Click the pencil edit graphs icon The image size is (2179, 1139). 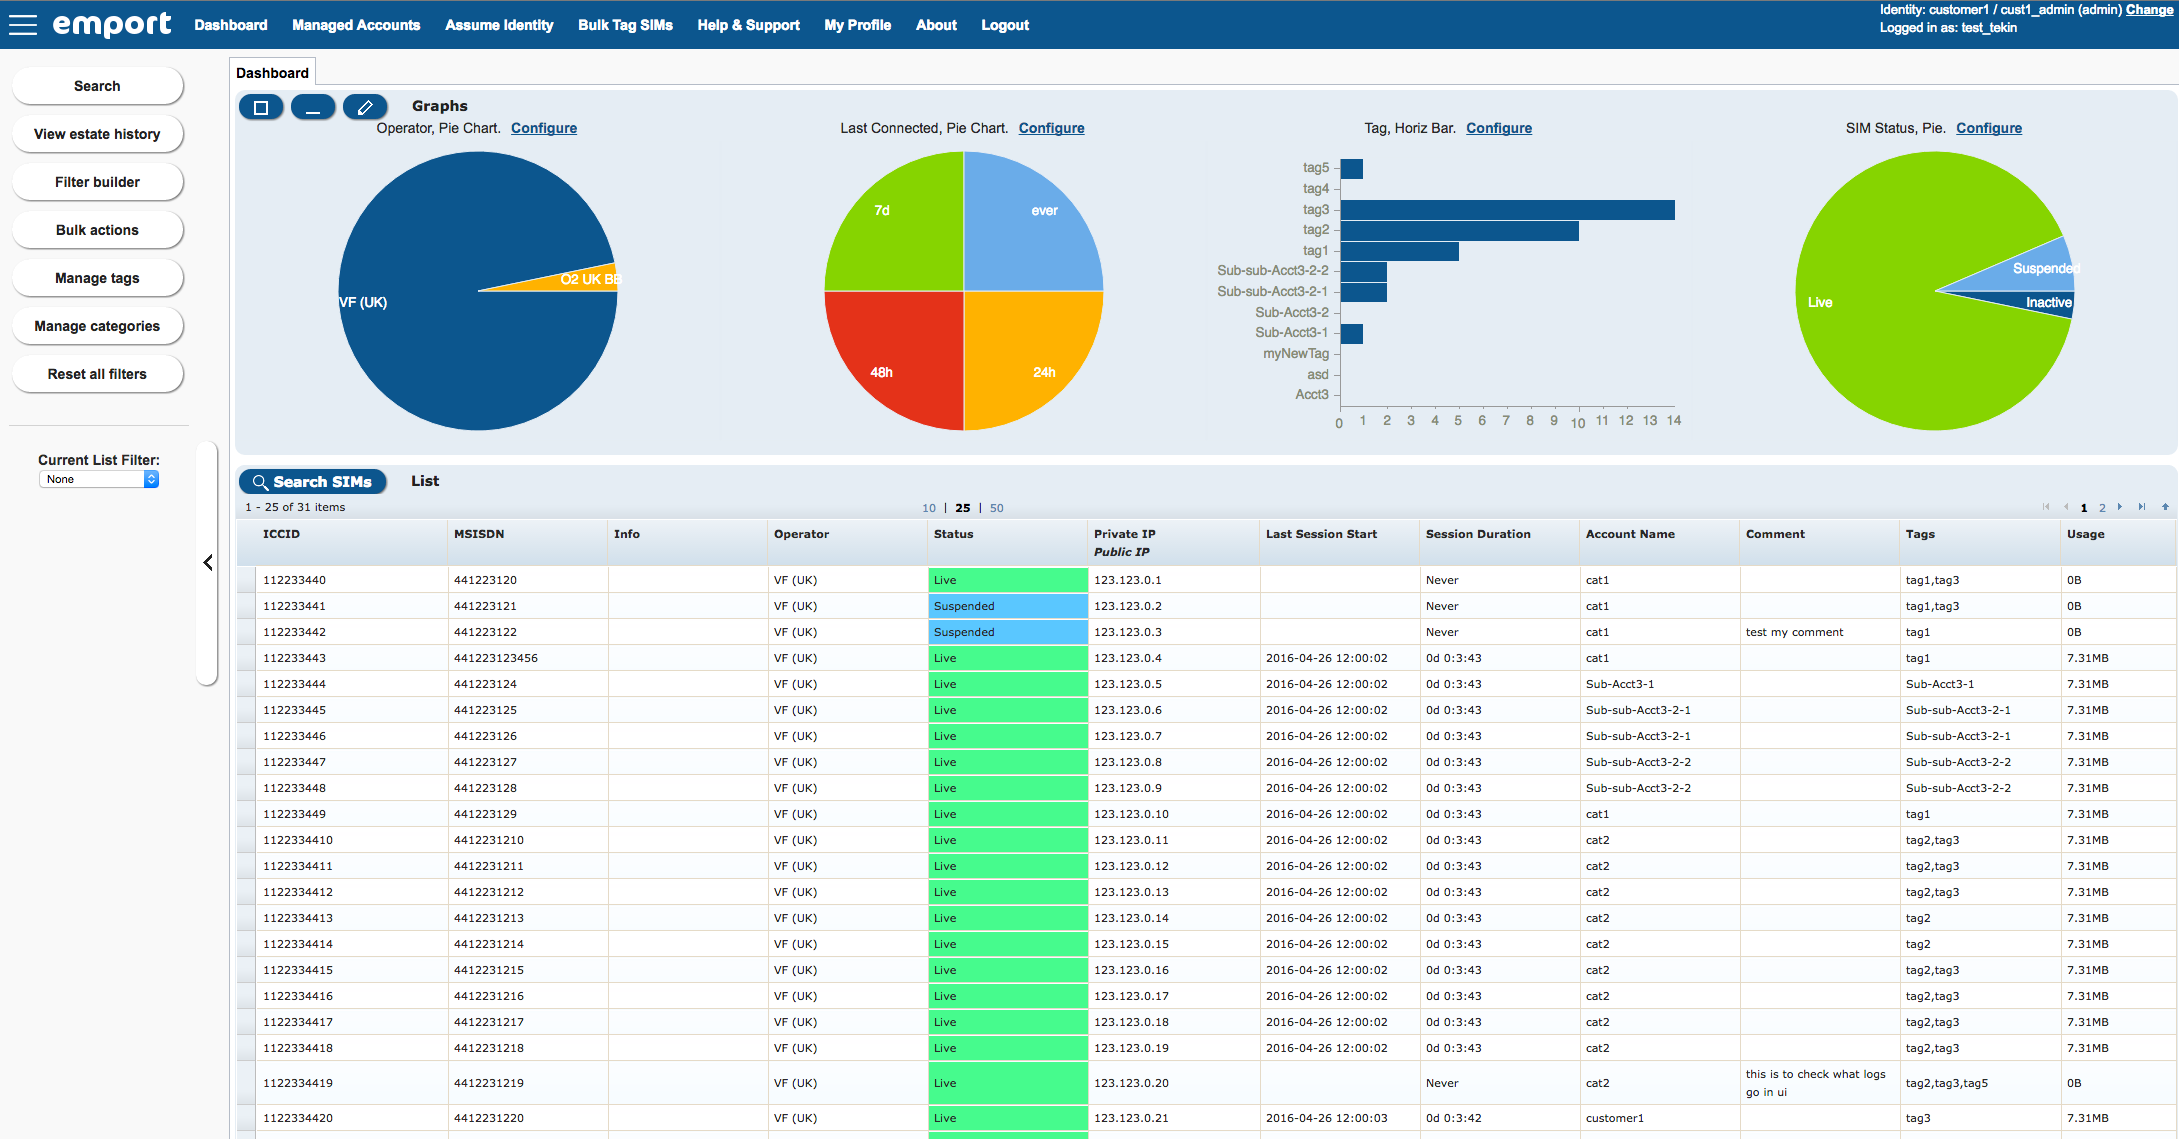(x=365, y=107)
